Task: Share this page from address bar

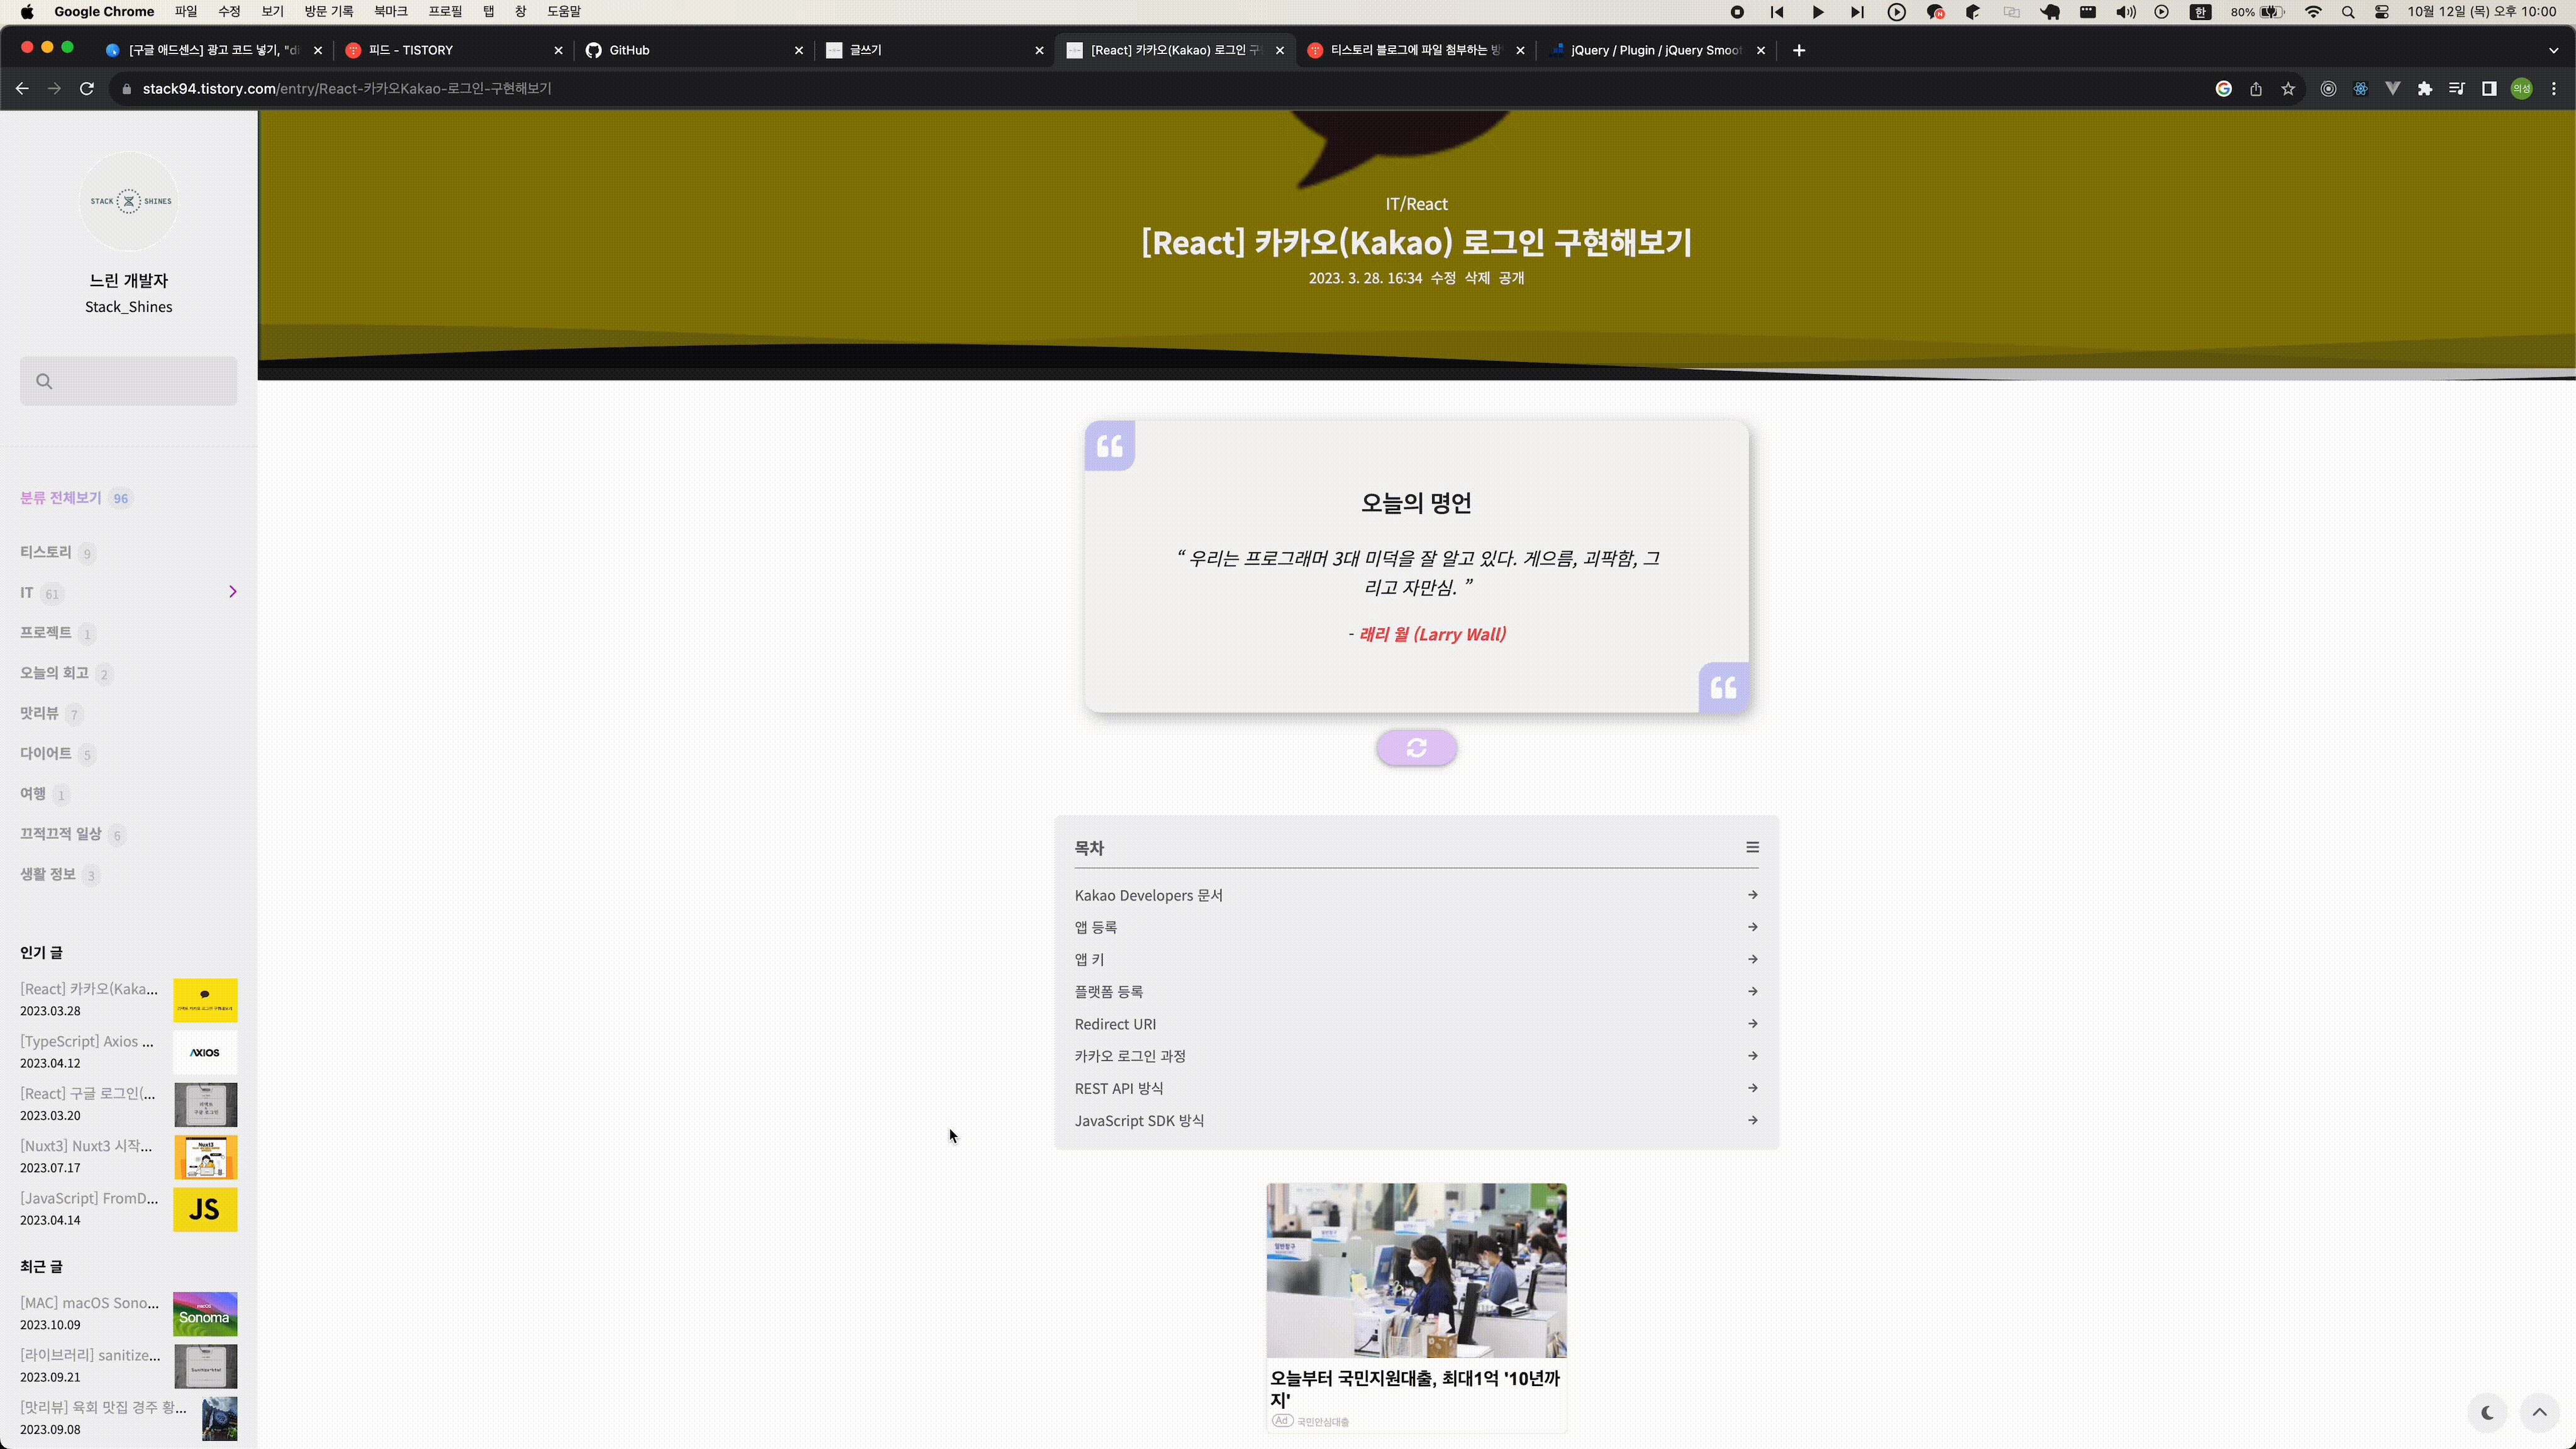Action: pyautogui.click(x=2256, y=89)
